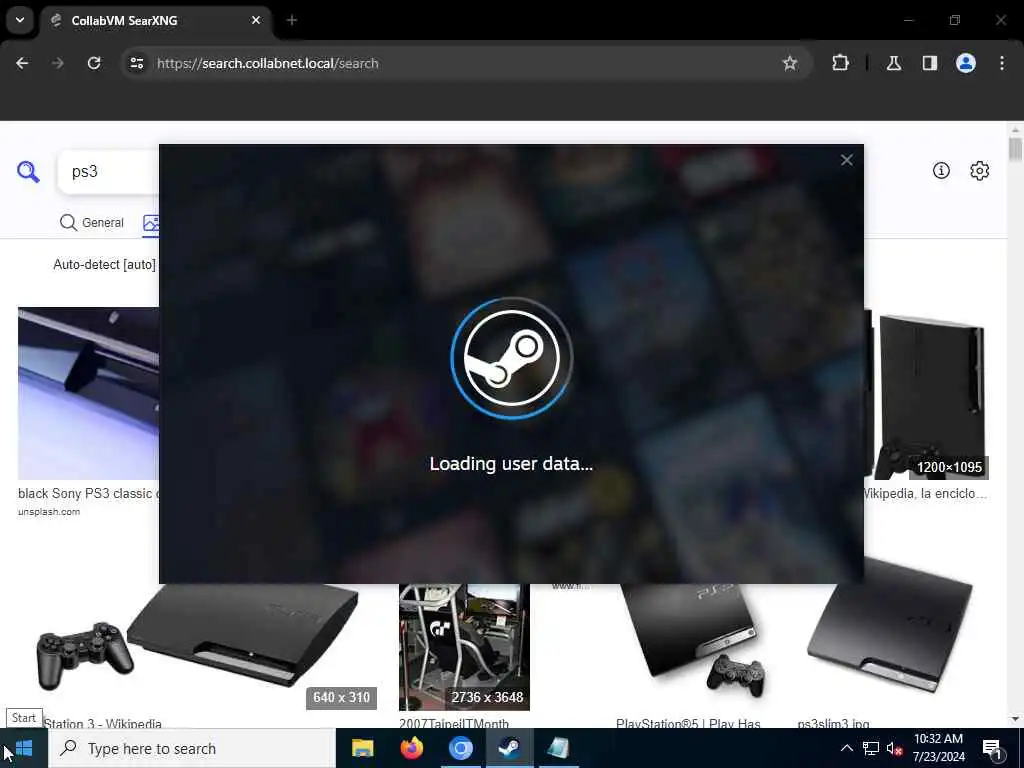
Task: Click the search field containing ps3
Action: click(x=108, y=172)
